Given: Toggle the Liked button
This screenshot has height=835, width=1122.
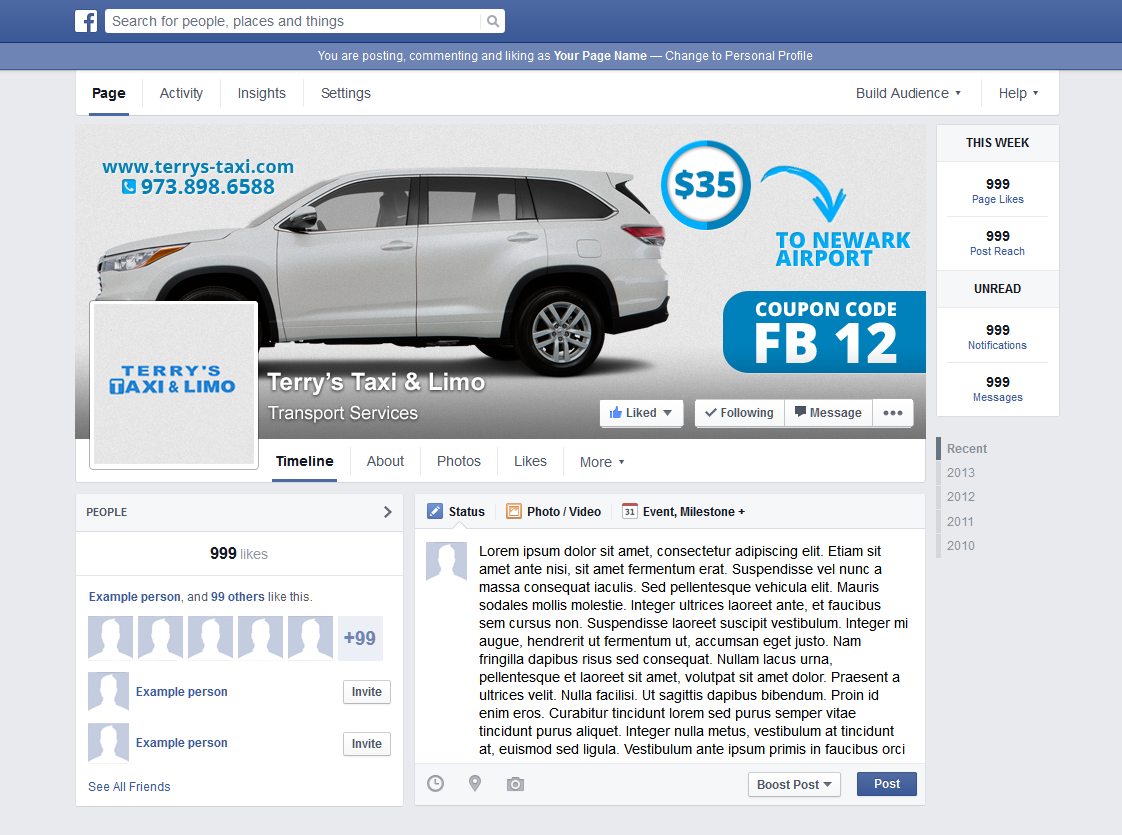Looking at the screenshot, I should [x=640, y=413].
